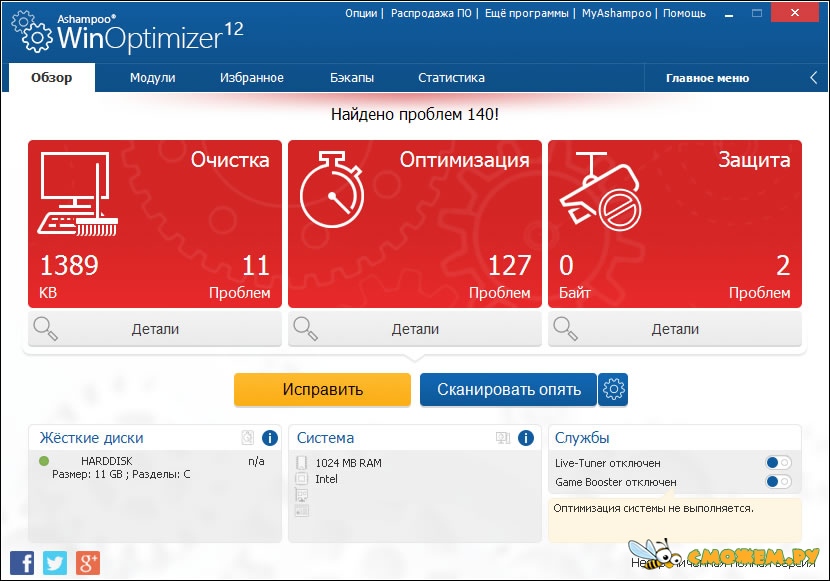Viewport: 830px width, 581px height.
Task: Open Детали for Очистка
Action: point(155,329)
